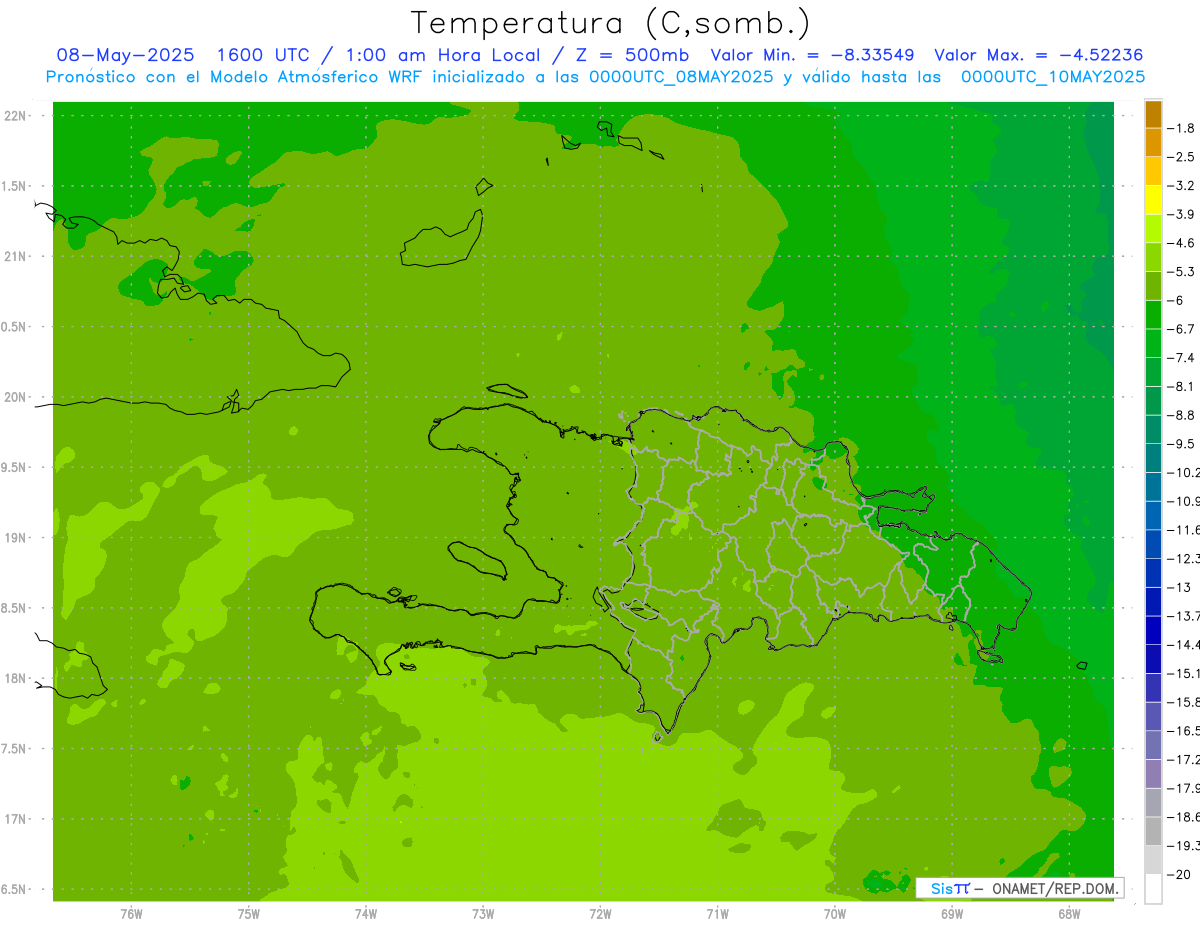Screen dimensions: 1200x927
Task: Click the '1600 UTC' time text
Action: coord(264,55)
